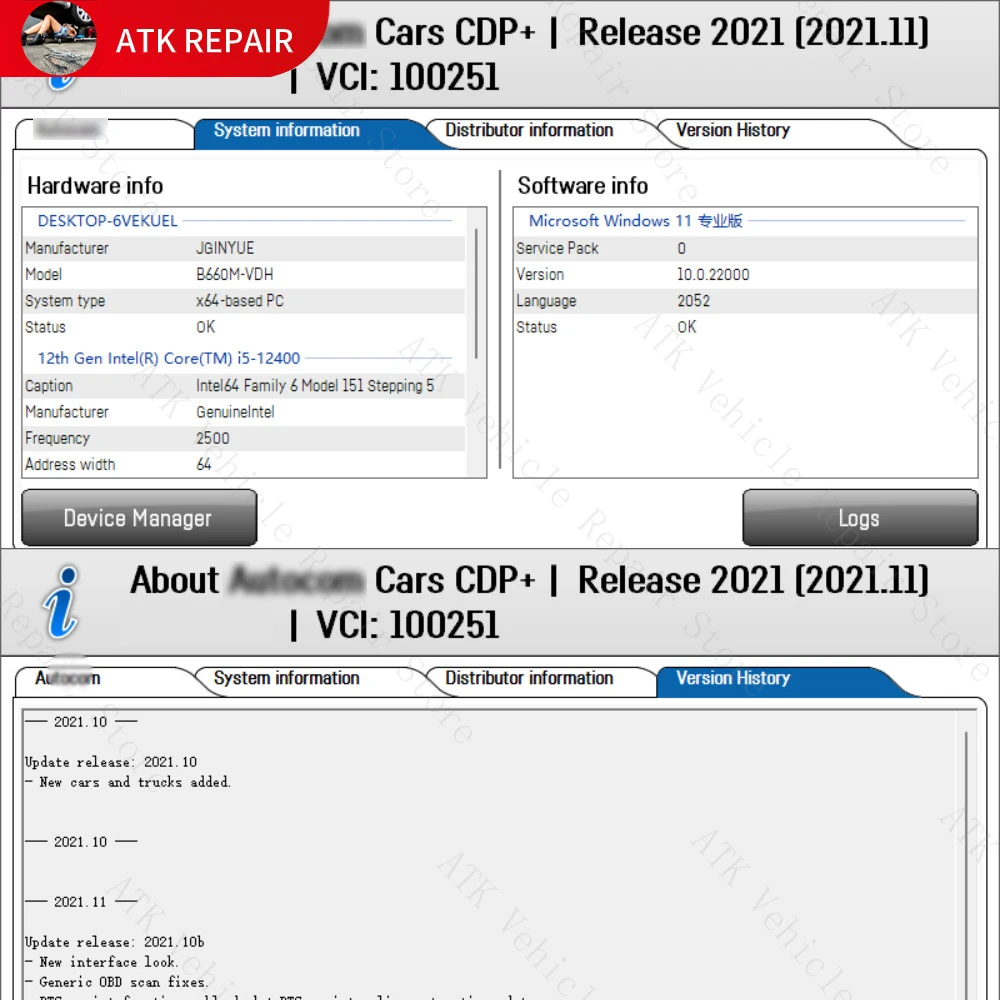The image size is (1000, 1000).
Task: Select the System type x64-based PC row
Action: [245, 301]
